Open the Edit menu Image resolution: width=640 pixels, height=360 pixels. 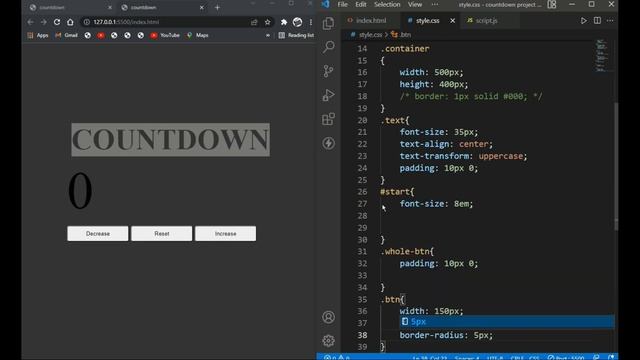[360, 4]
